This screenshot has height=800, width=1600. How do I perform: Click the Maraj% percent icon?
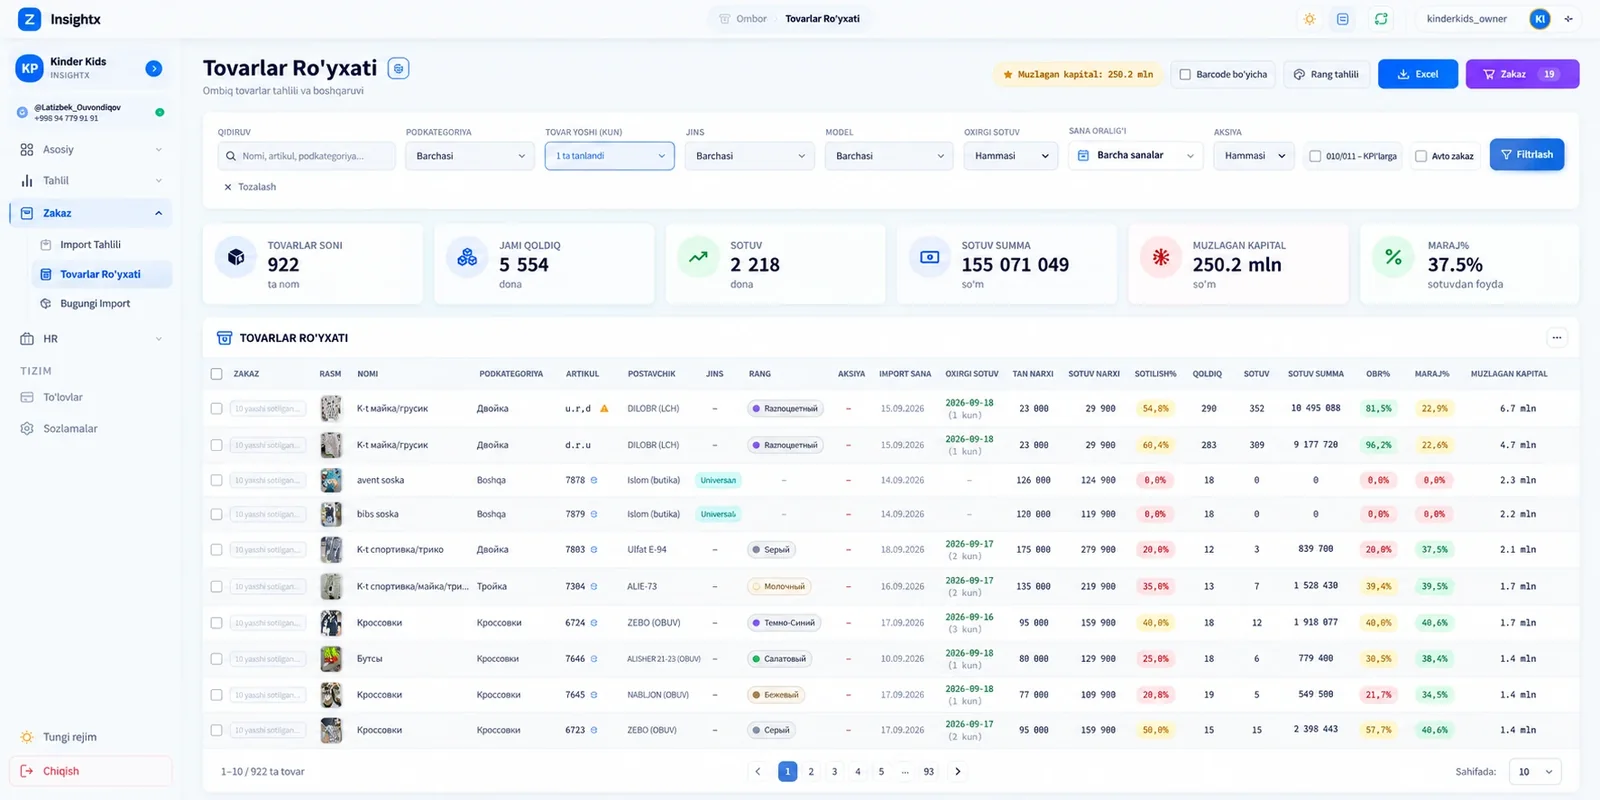(1393, 258)
